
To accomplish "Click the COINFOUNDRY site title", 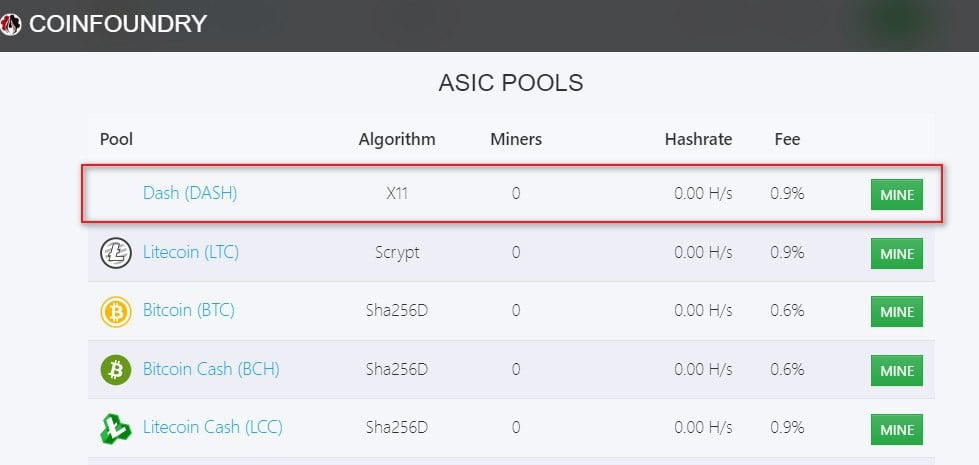I will click(117, 24).
